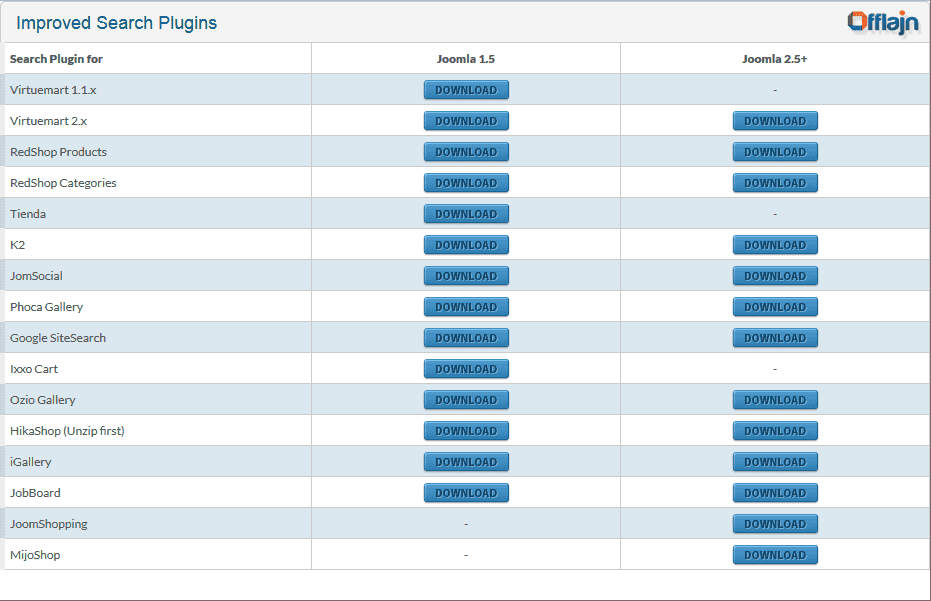The height and width of the screenshot is (601, 931).
Task: Select the 'HikaShop (Unzip first)' row label
Action: tap(67, 431)
